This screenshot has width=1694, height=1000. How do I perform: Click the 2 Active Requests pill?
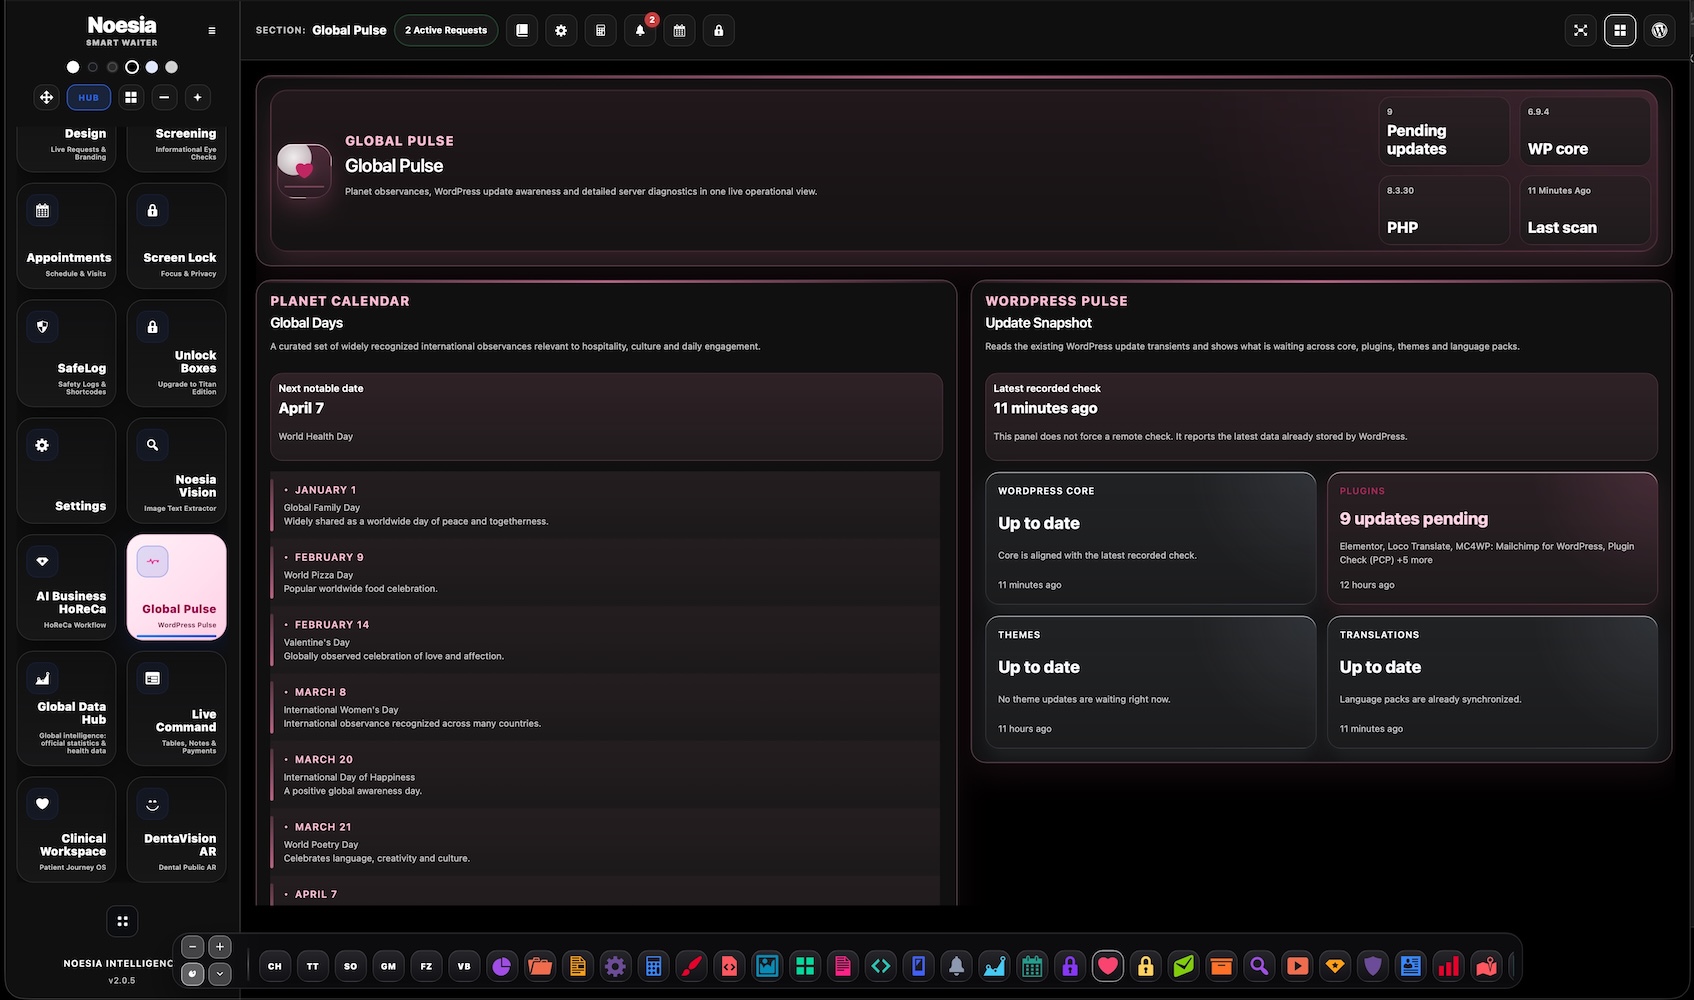[446, 30]
